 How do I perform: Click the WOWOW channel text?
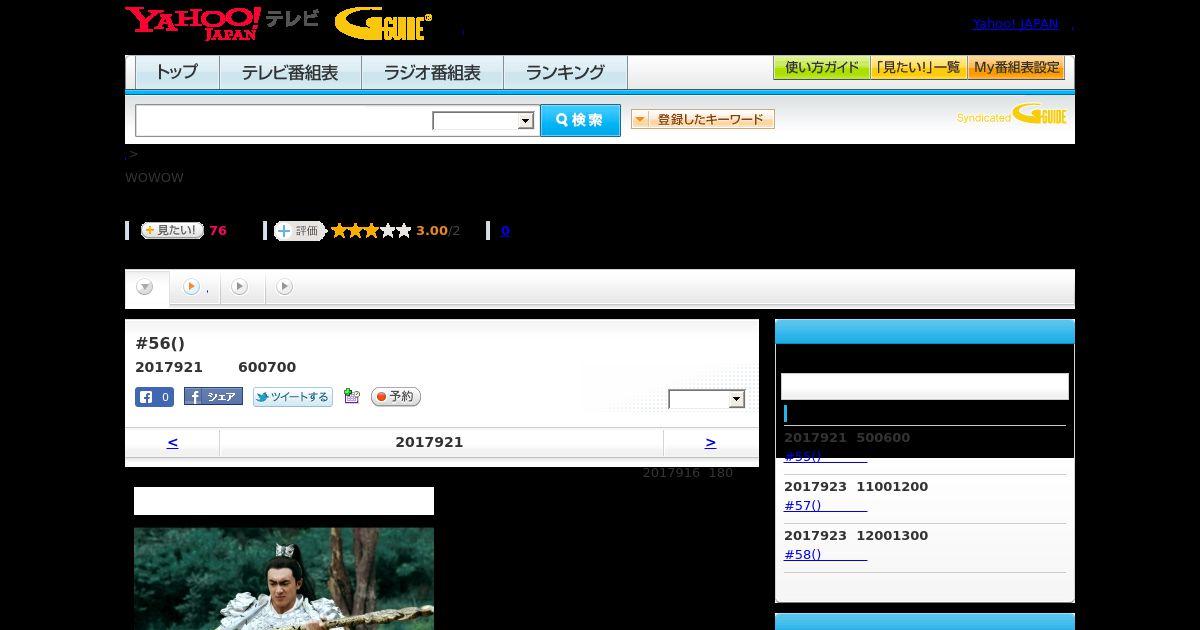[x=154, y=178]
